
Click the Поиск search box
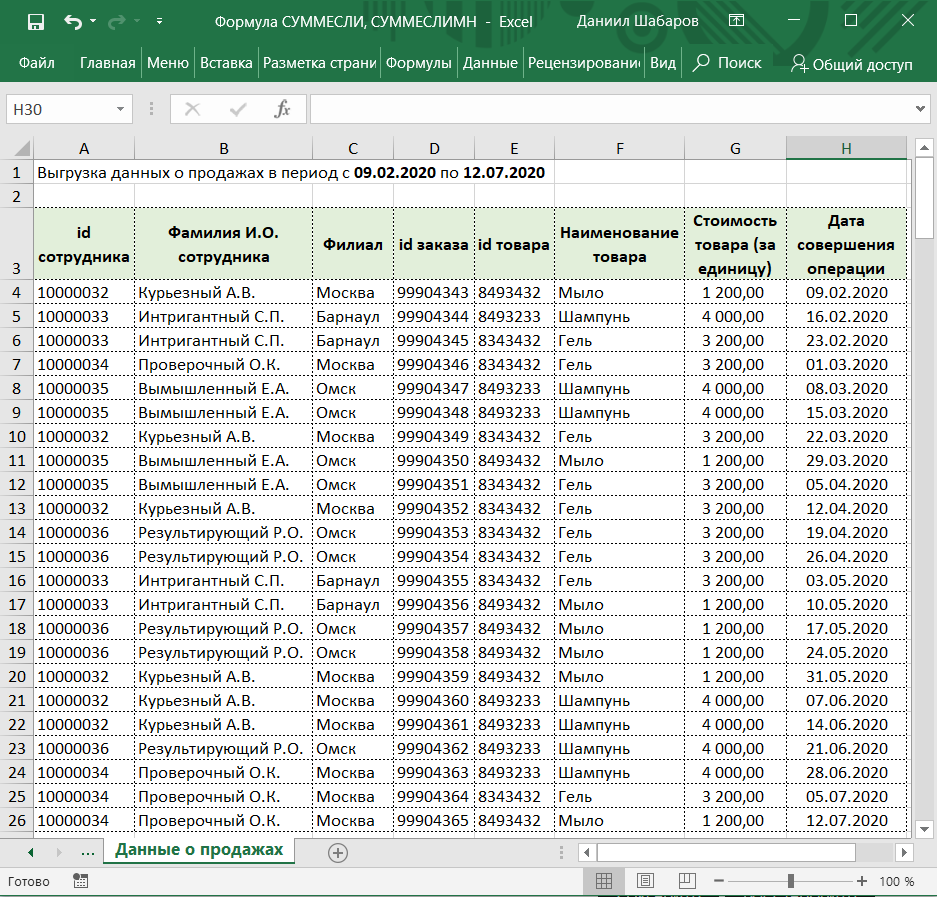[727, 63]
